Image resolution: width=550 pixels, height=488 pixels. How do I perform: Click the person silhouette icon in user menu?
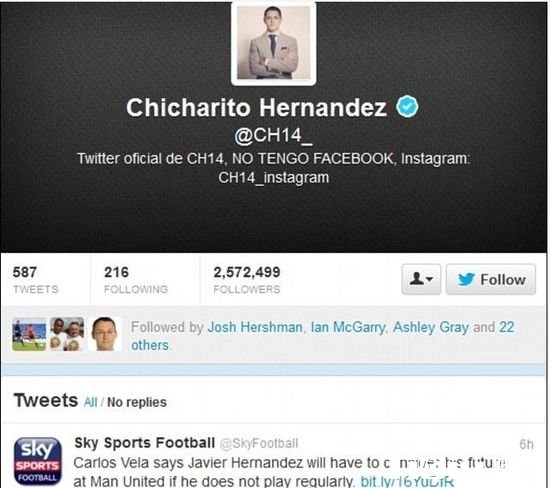416,279
